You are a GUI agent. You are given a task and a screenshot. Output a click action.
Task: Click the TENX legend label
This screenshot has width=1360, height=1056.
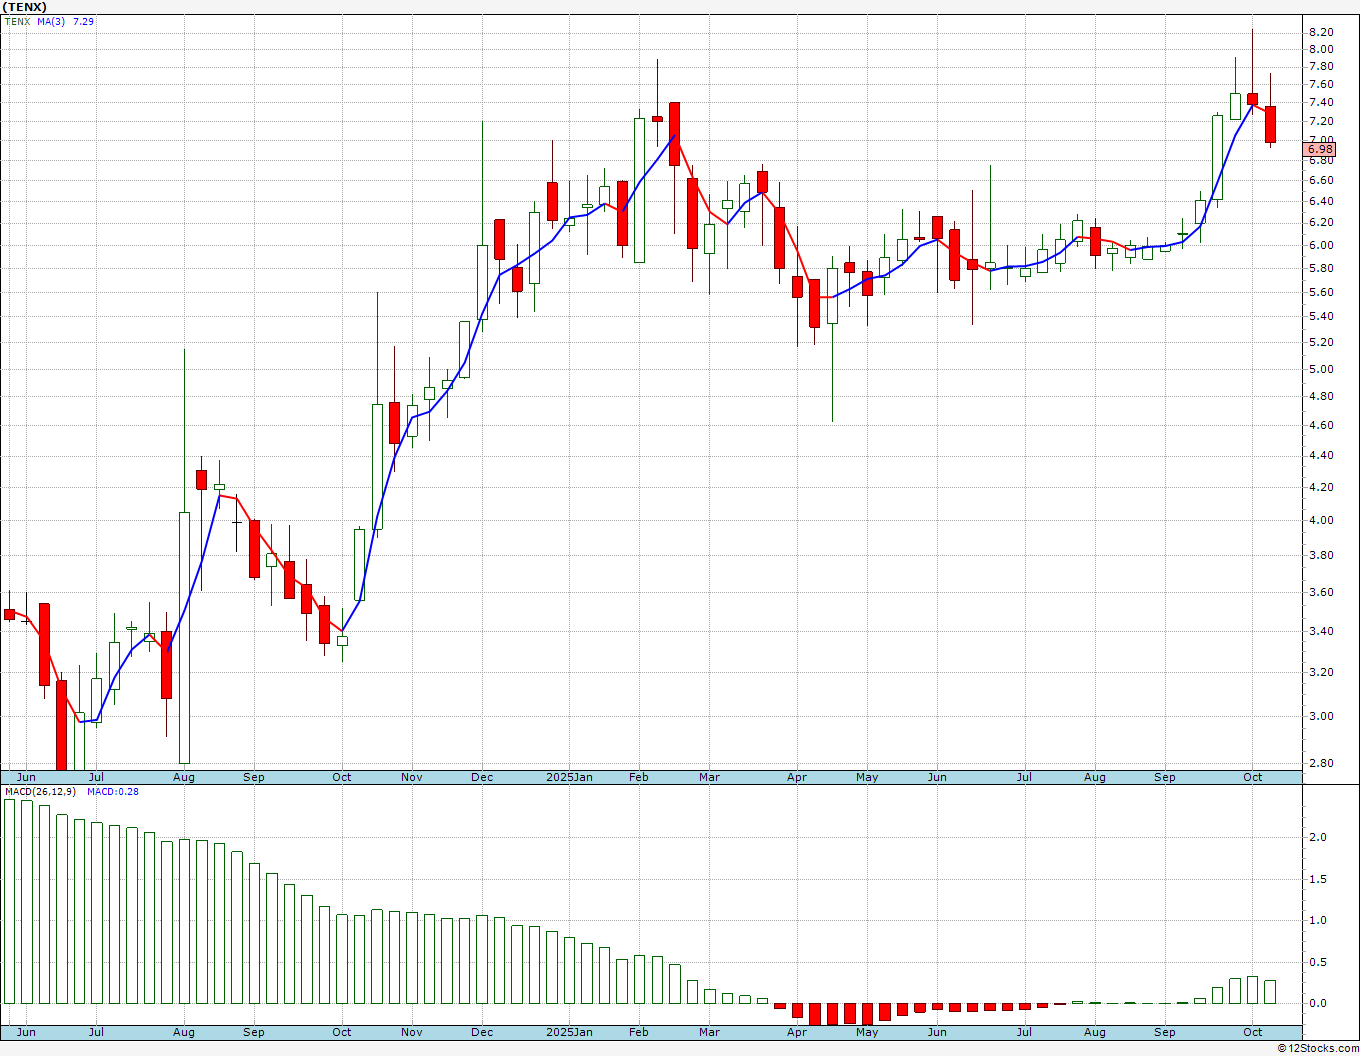click(17, 21)
